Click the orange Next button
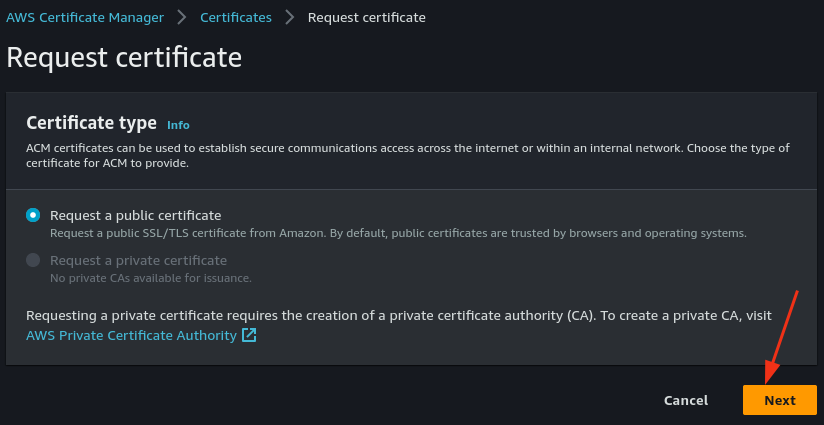This screenshot has width=824, height=425. click(x=779, y=400)
